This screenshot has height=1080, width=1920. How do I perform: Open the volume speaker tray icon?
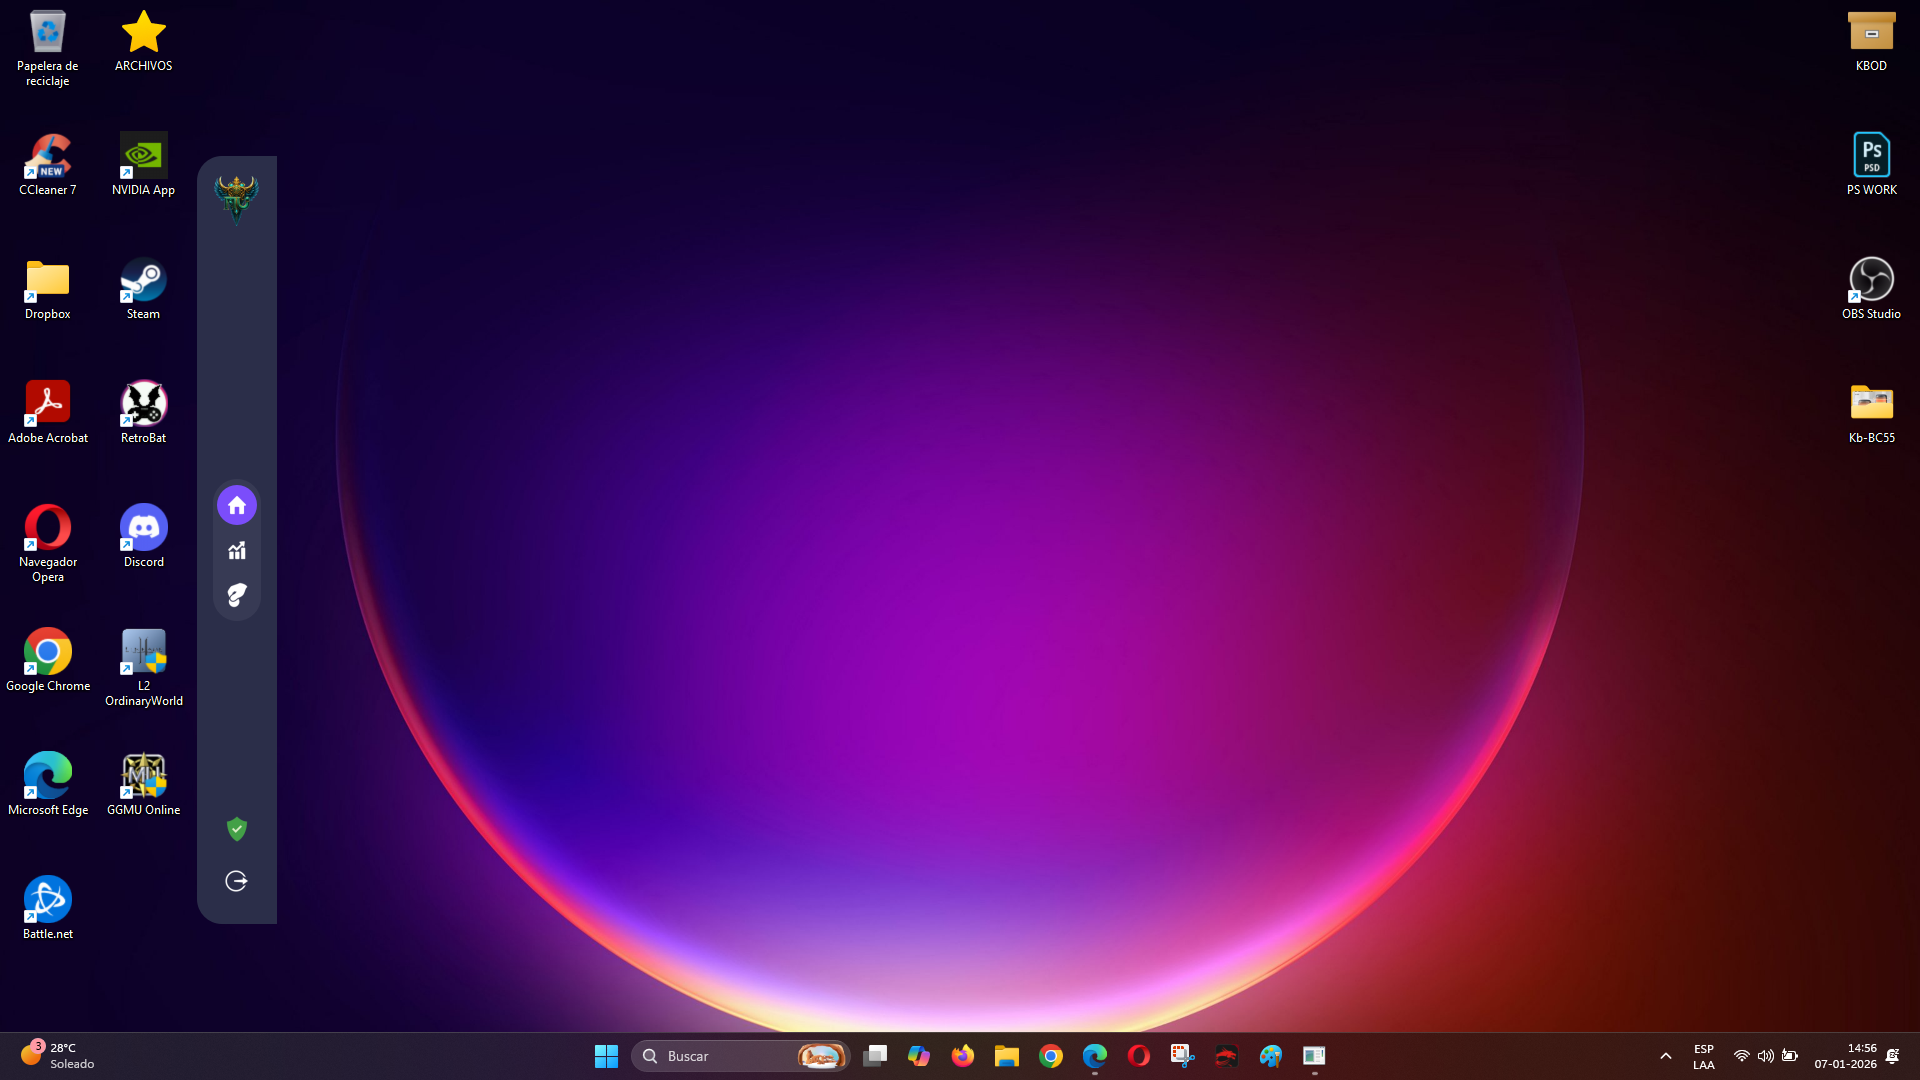click(1766, 1056)
